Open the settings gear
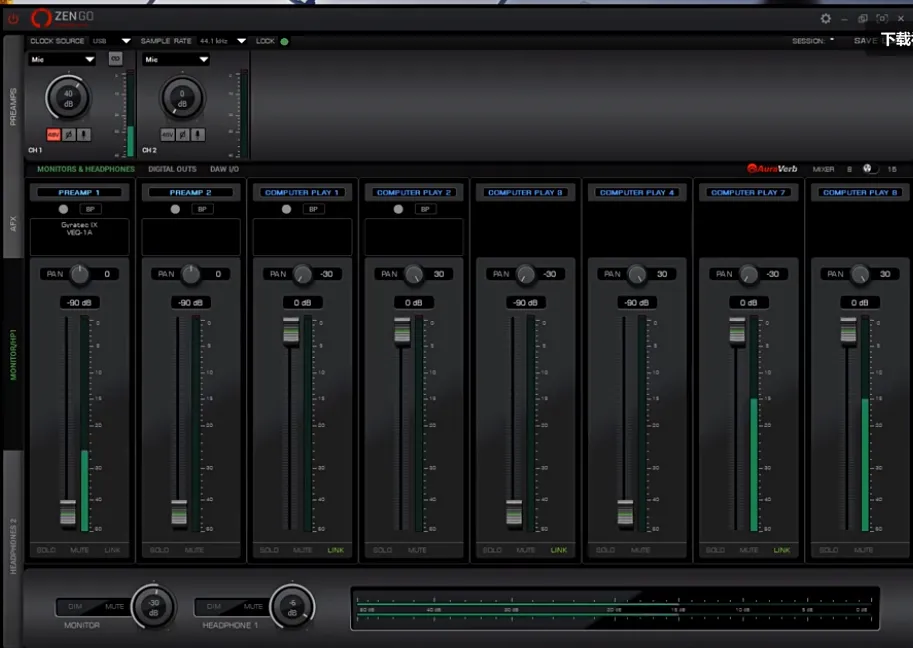913x648 pixels. (x=825, y=18)
